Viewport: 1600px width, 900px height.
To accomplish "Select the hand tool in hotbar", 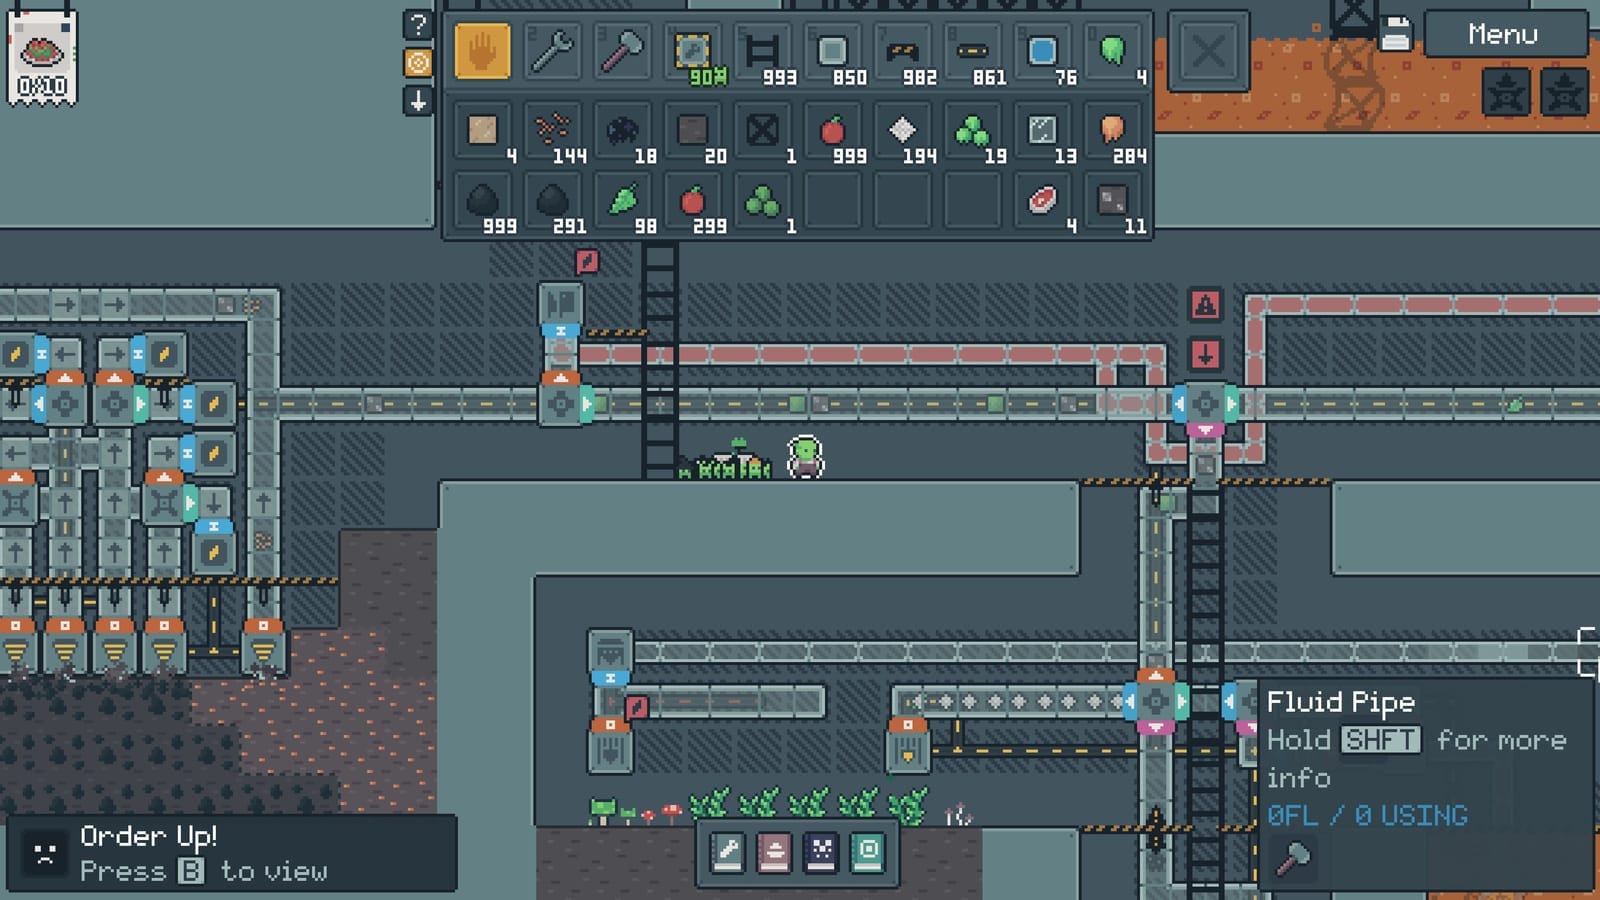I will click(482, 51).
